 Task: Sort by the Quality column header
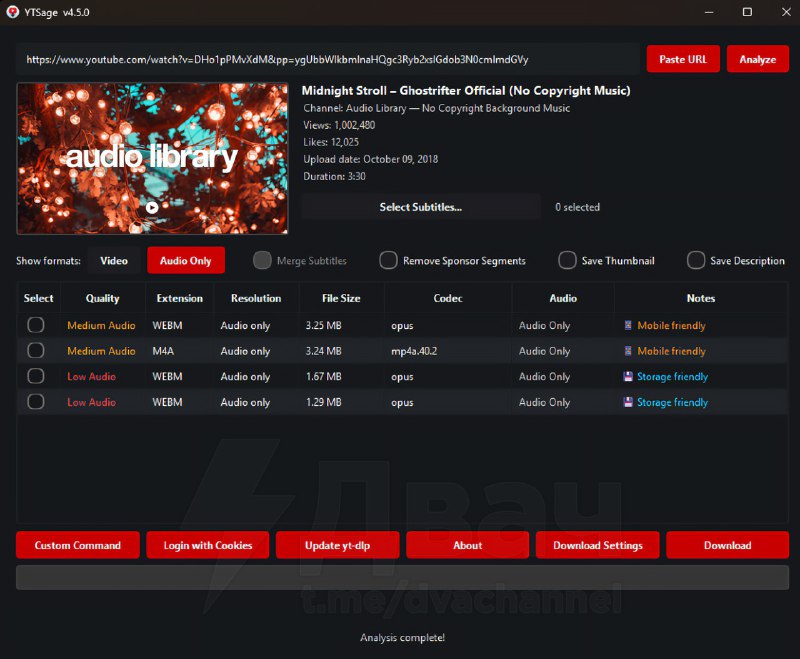[103, 298]
